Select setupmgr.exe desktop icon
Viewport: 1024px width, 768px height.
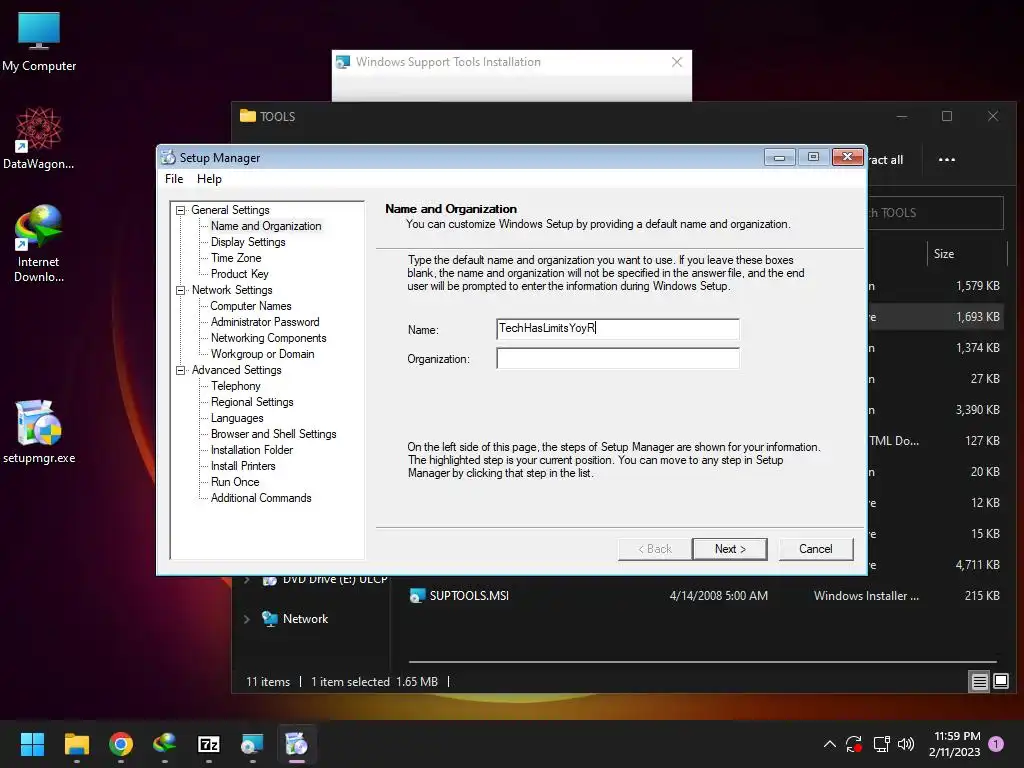pos(39,431)
